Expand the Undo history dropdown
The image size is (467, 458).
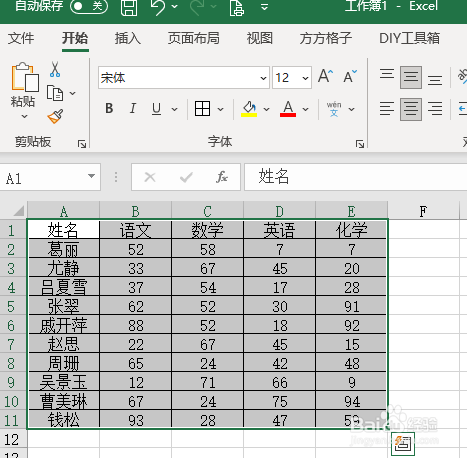[175, 6]
